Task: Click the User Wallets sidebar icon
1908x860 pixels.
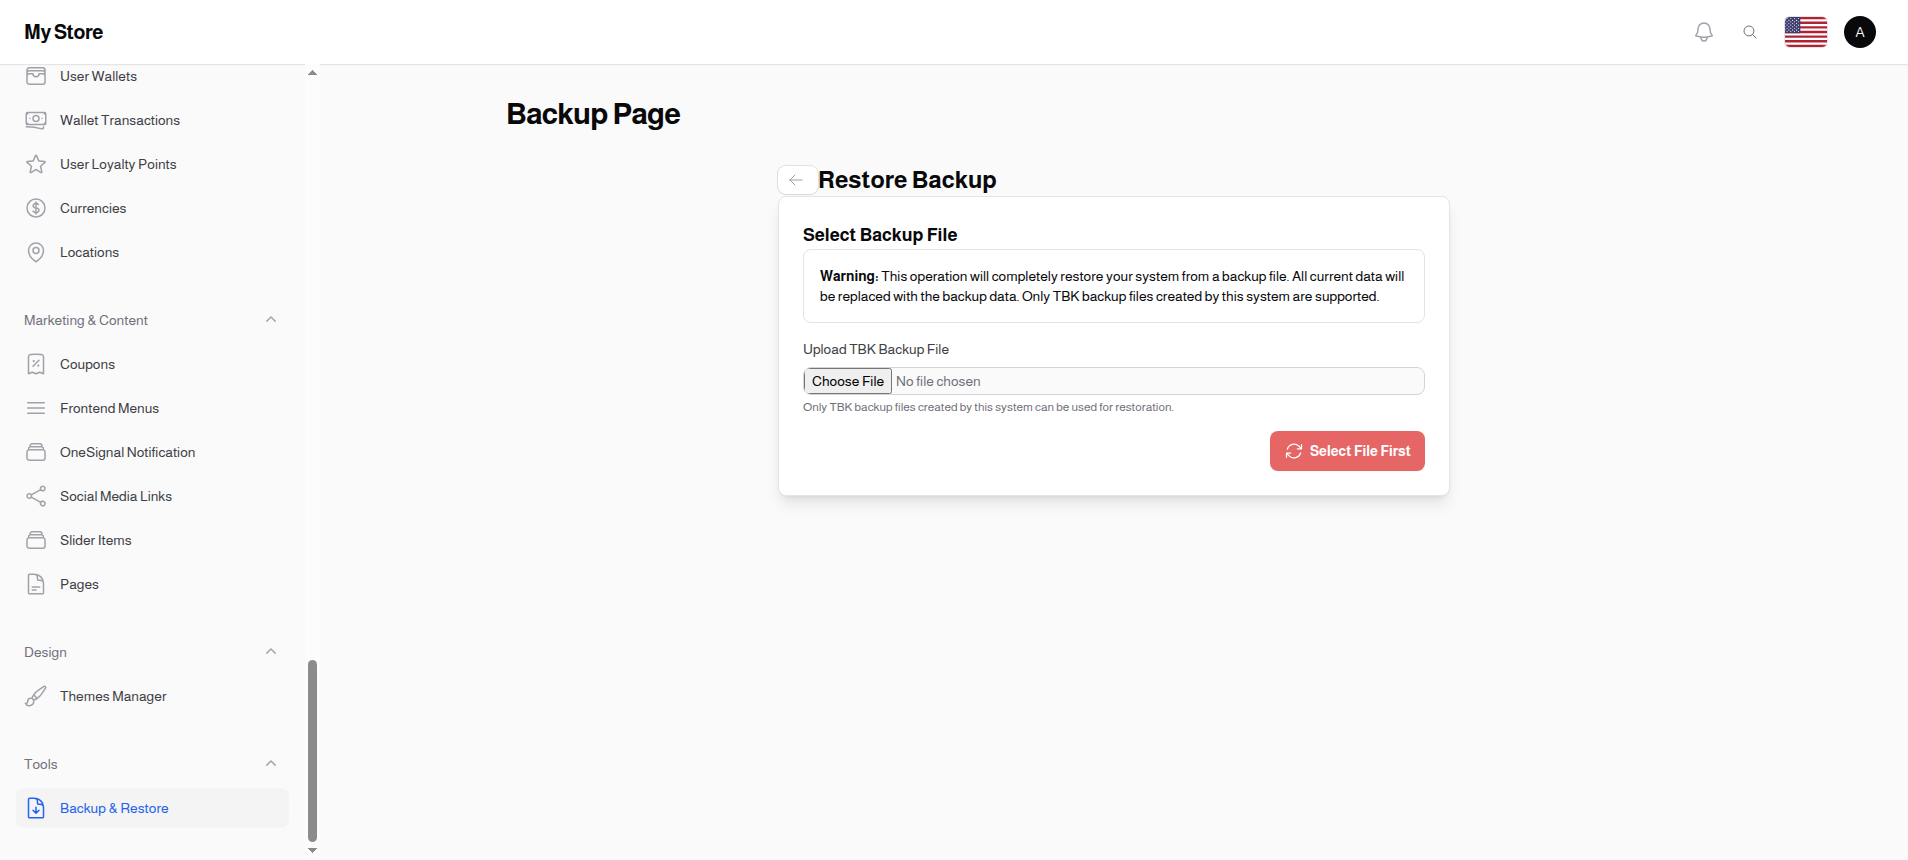Action: [36, 76]
